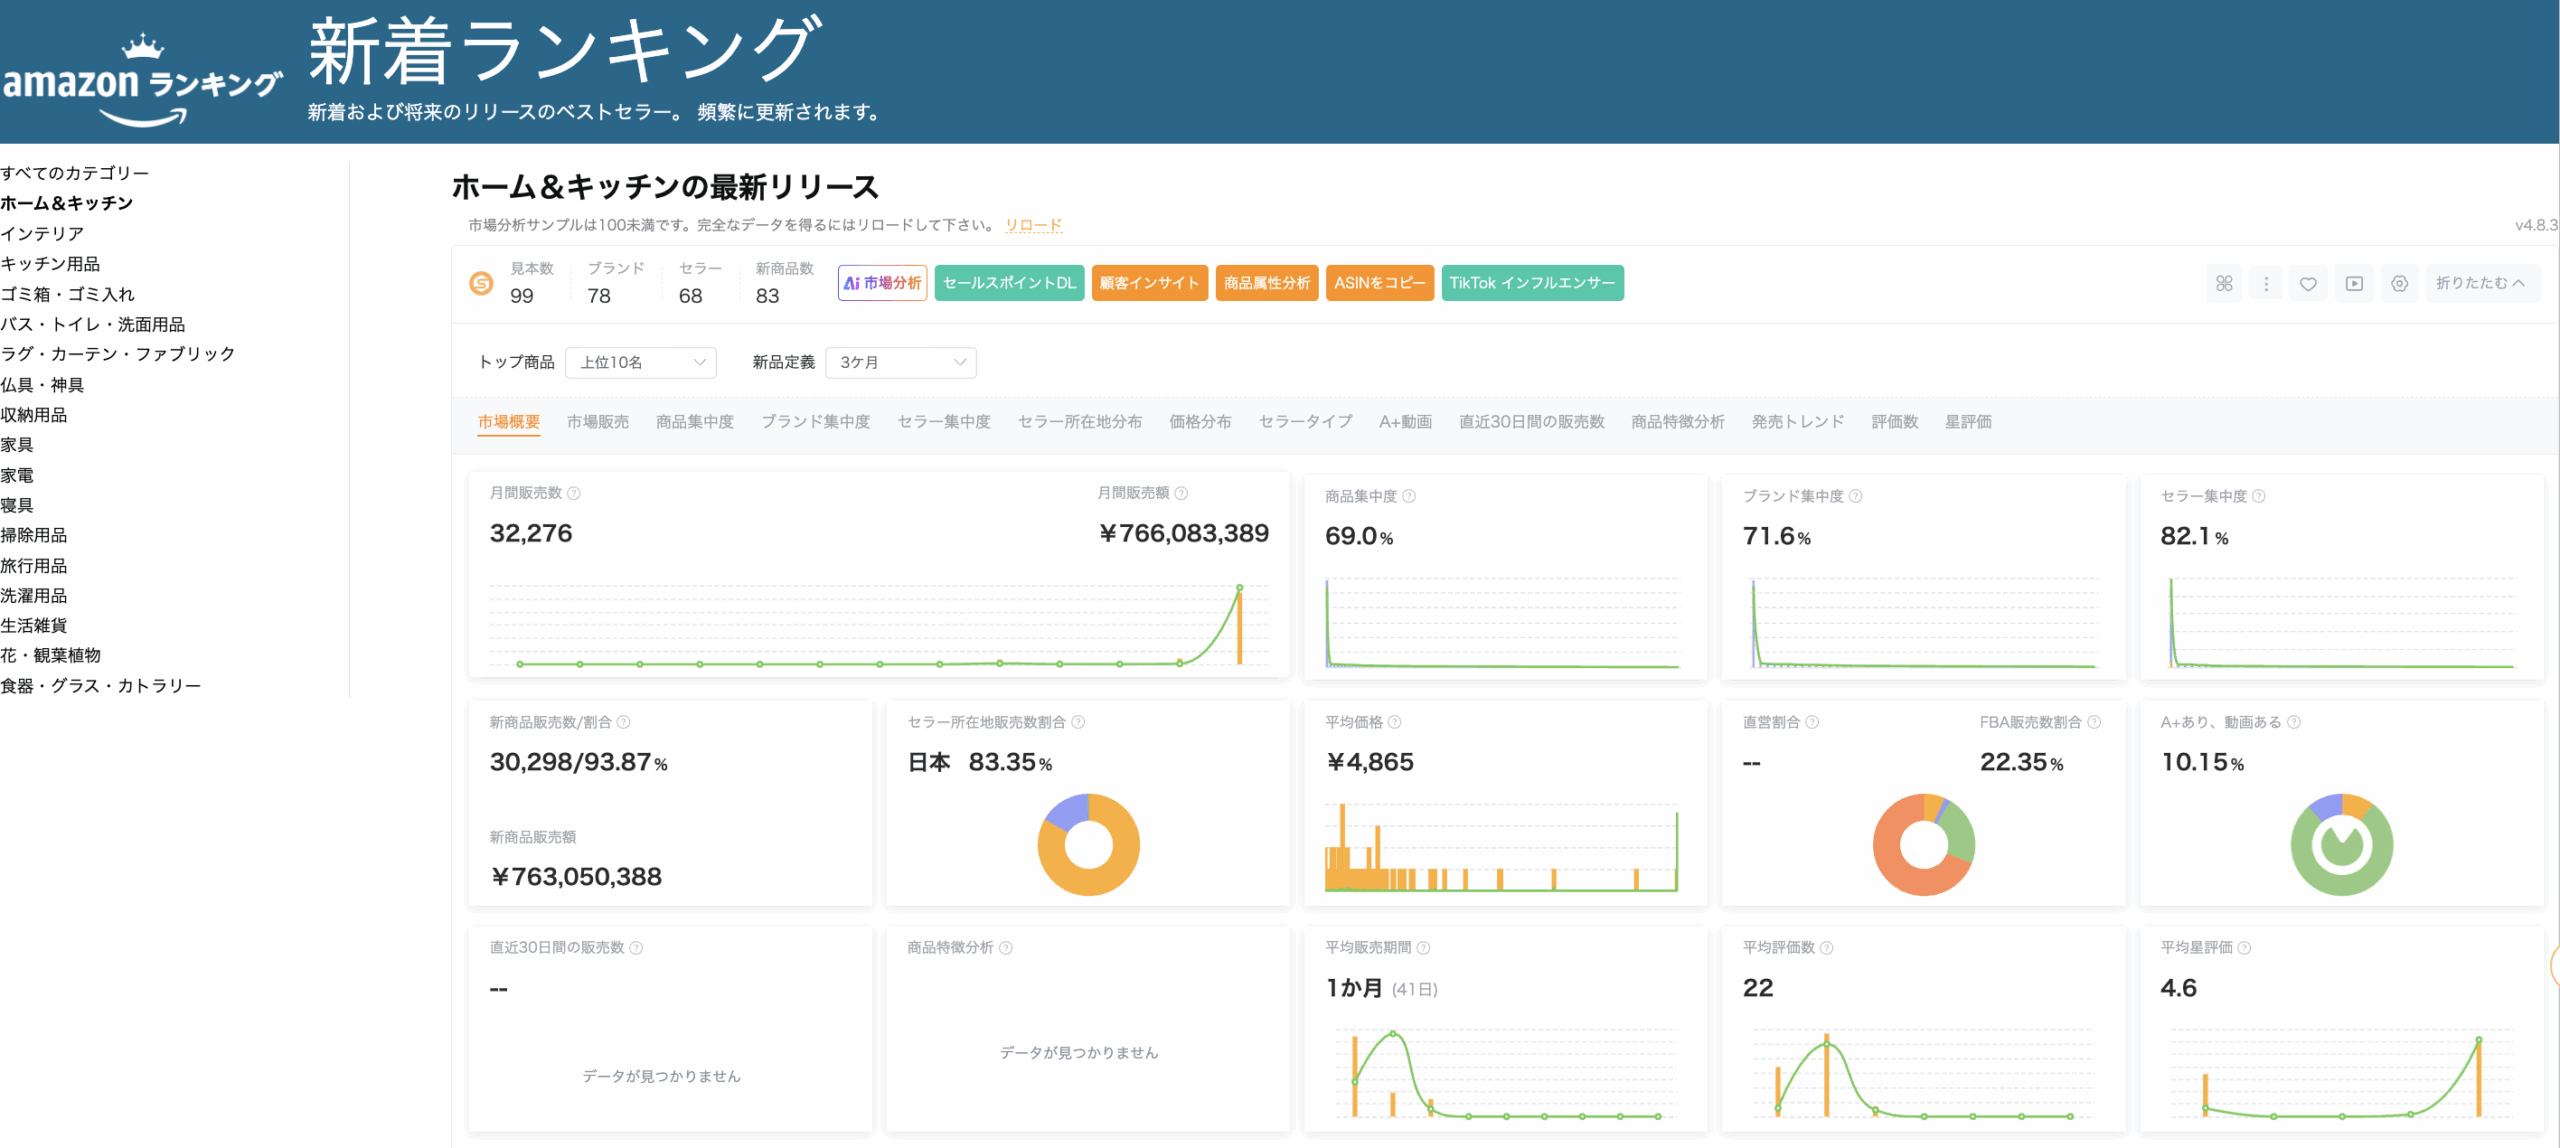2560x1148 pixels.
Task: Click the リロード link
Action: (1033, 225)
